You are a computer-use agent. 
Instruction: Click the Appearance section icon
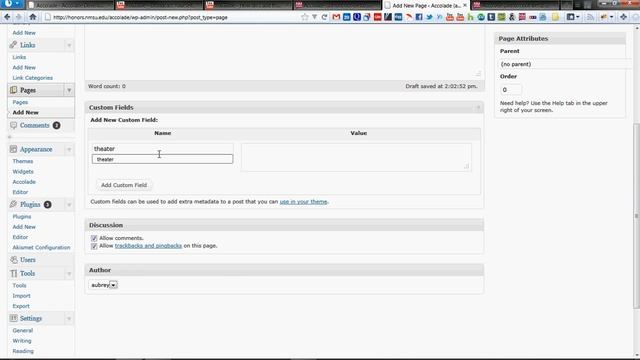pos(13,149)
